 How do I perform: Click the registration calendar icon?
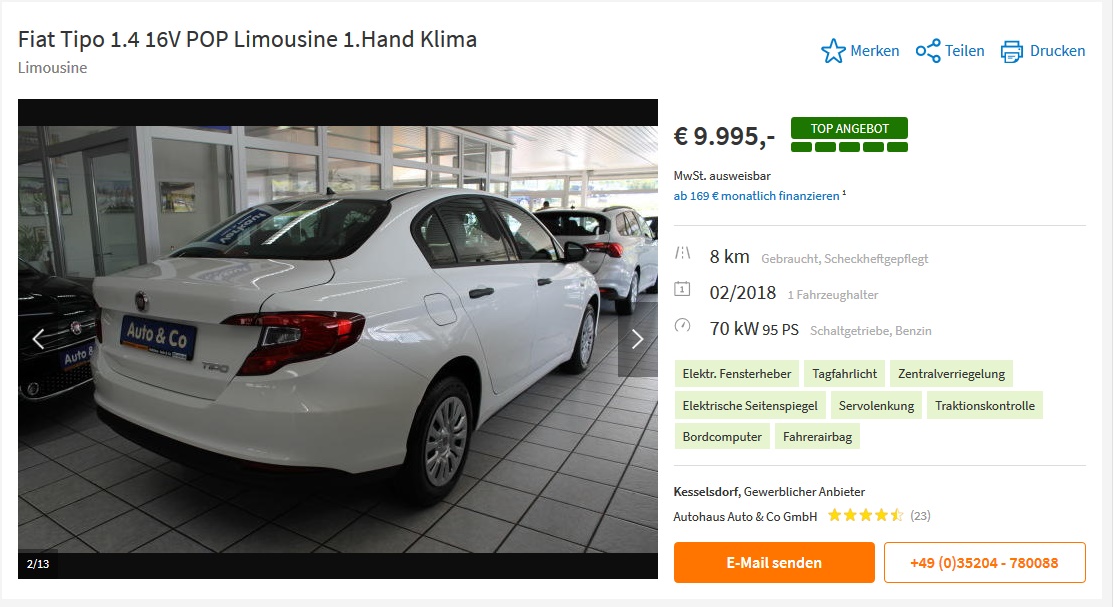(x=682, y=289)
